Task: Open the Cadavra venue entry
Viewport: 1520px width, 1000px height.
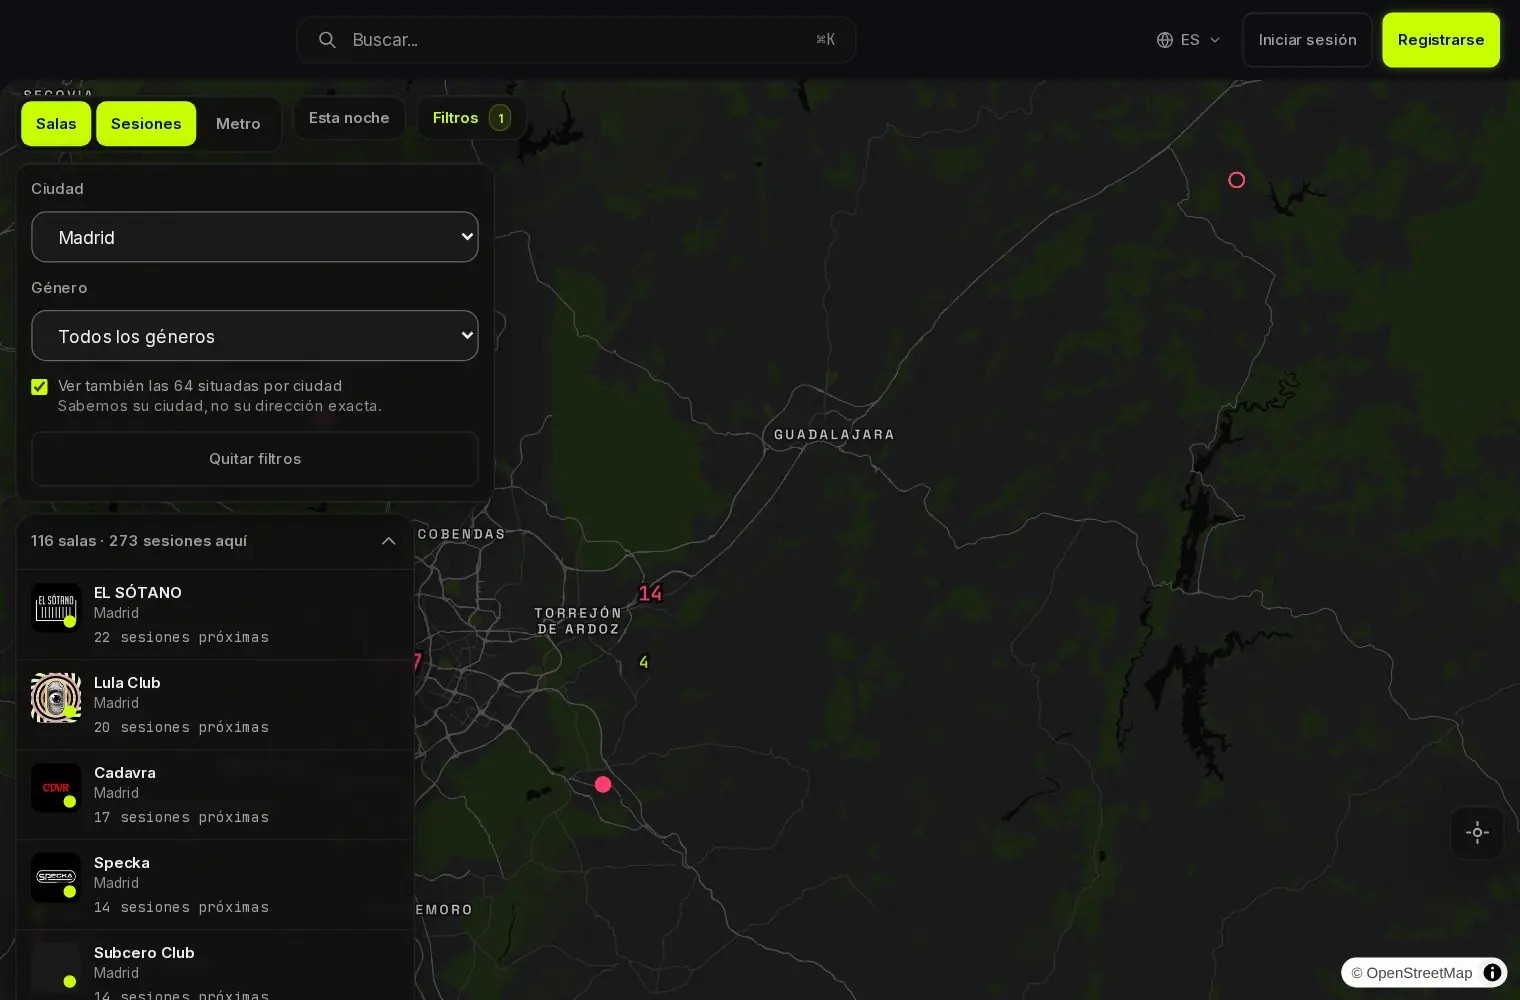Action: [x=215, y=795]
